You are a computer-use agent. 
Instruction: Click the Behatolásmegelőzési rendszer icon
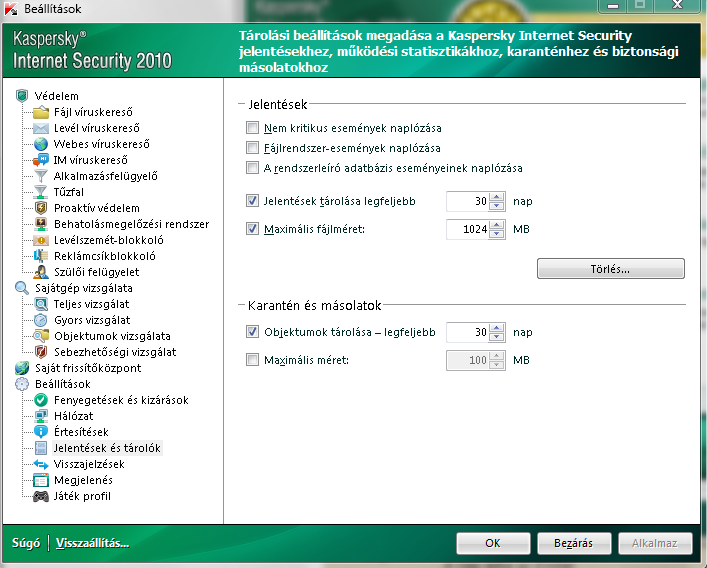click(41, 224)
